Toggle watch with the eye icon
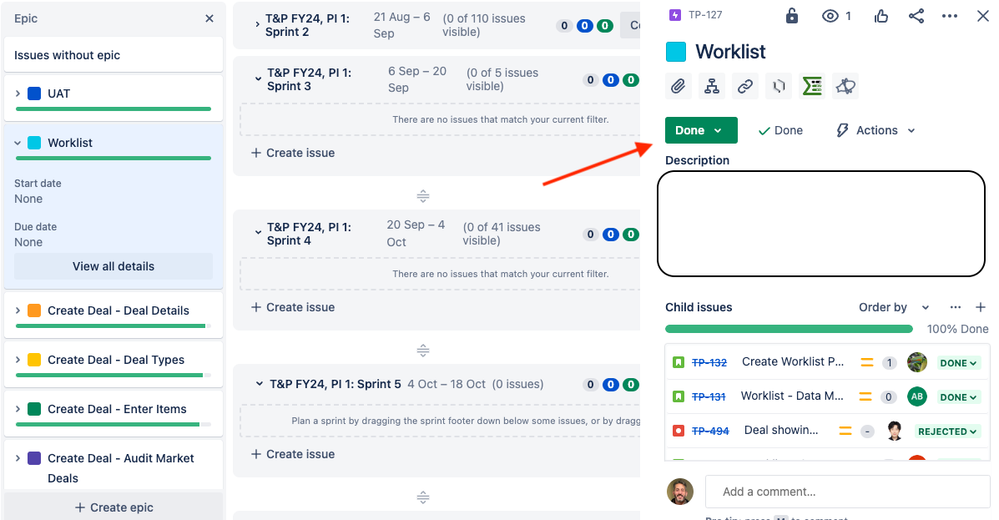This screenshot has height=520, width=999. point(830,16)
